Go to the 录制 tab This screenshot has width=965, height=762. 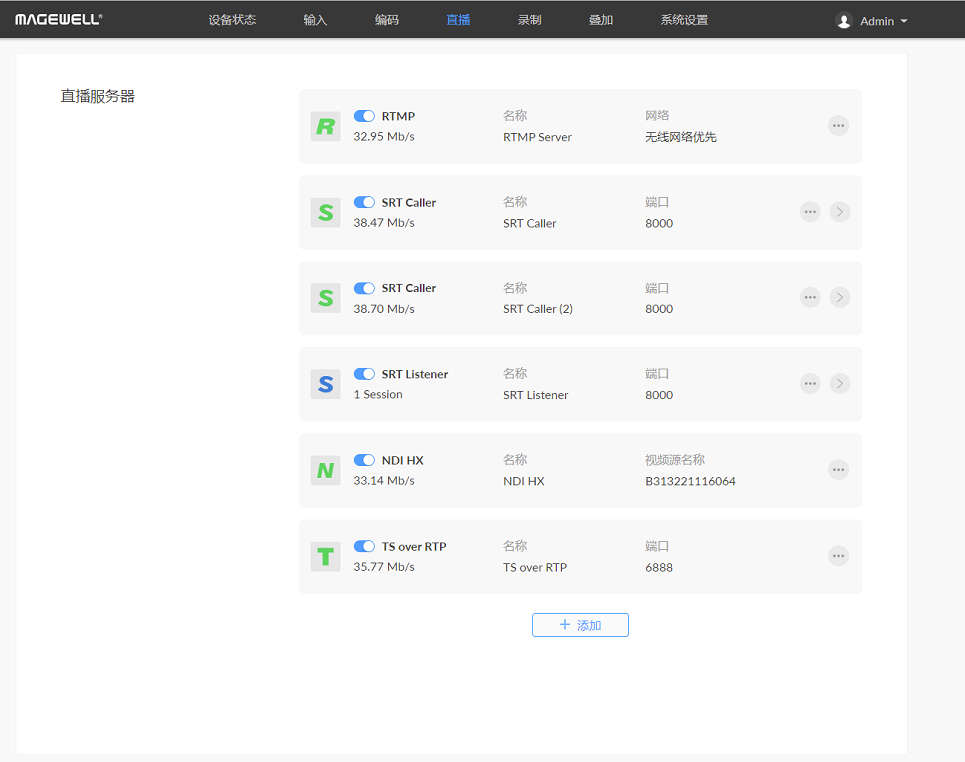coord(529,20)
